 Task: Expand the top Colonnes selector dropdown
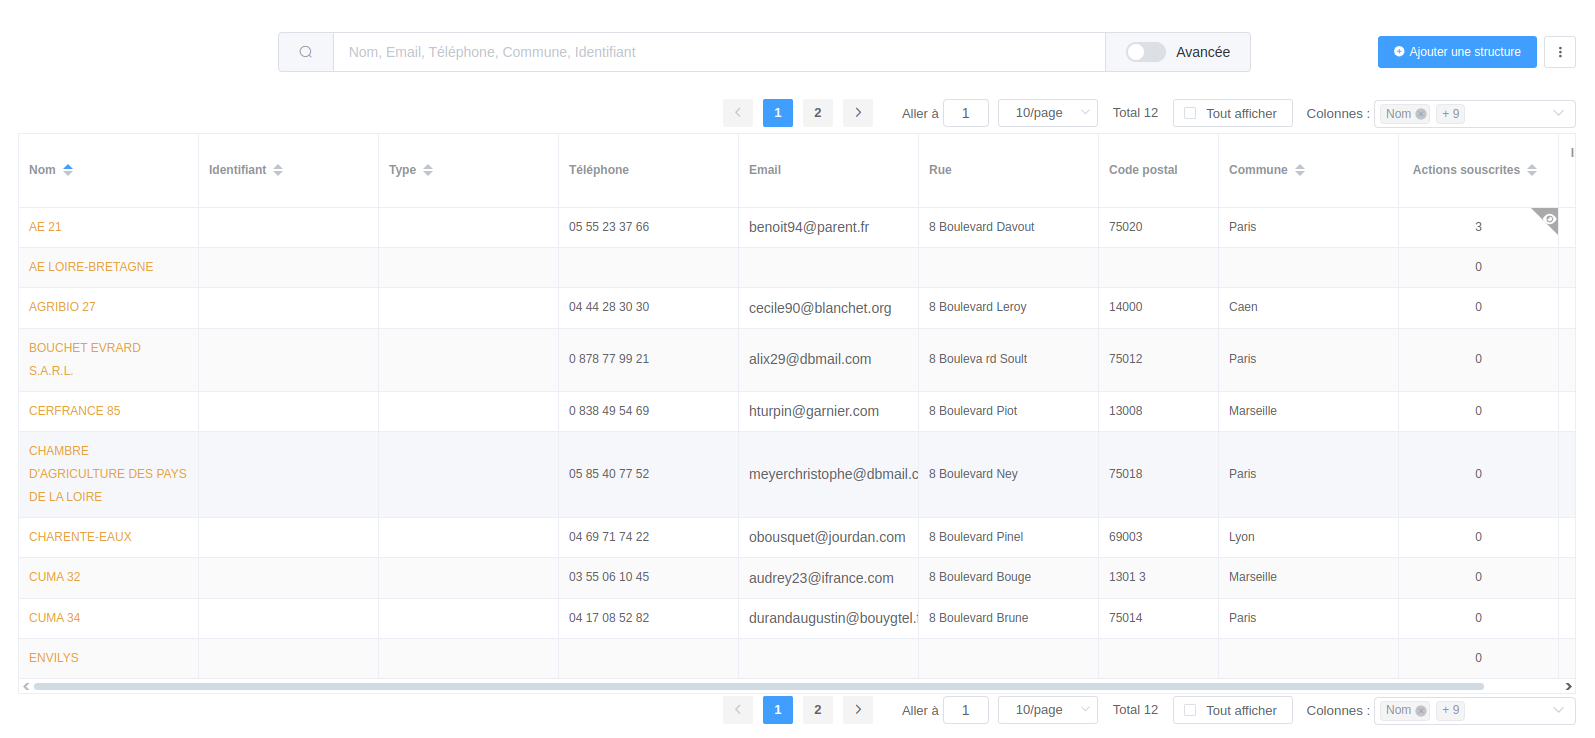[1557, 114]
